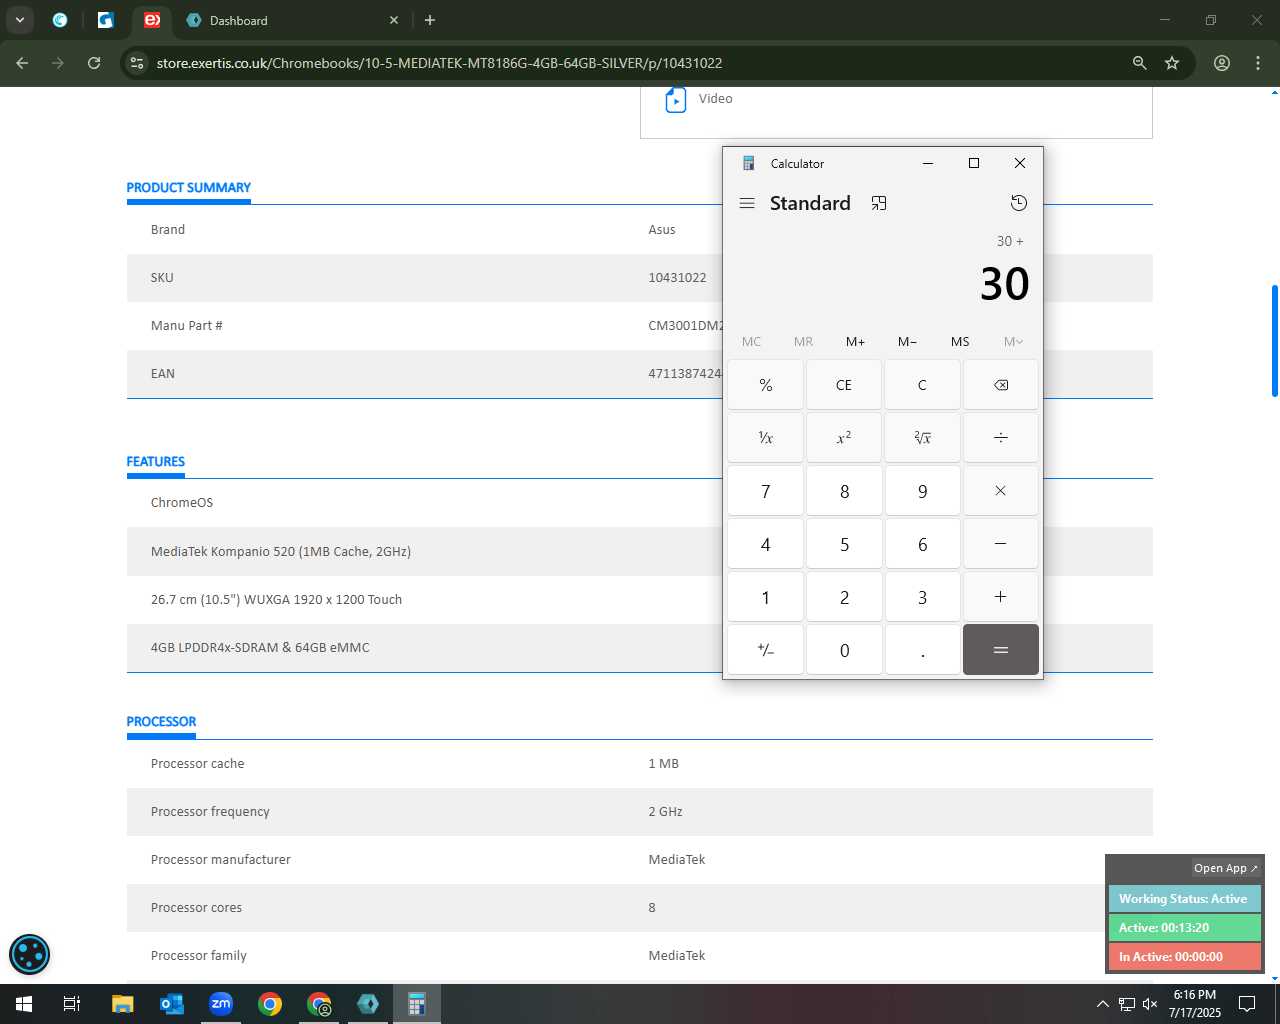Click the M+ memory add button

tap(855, 342)
